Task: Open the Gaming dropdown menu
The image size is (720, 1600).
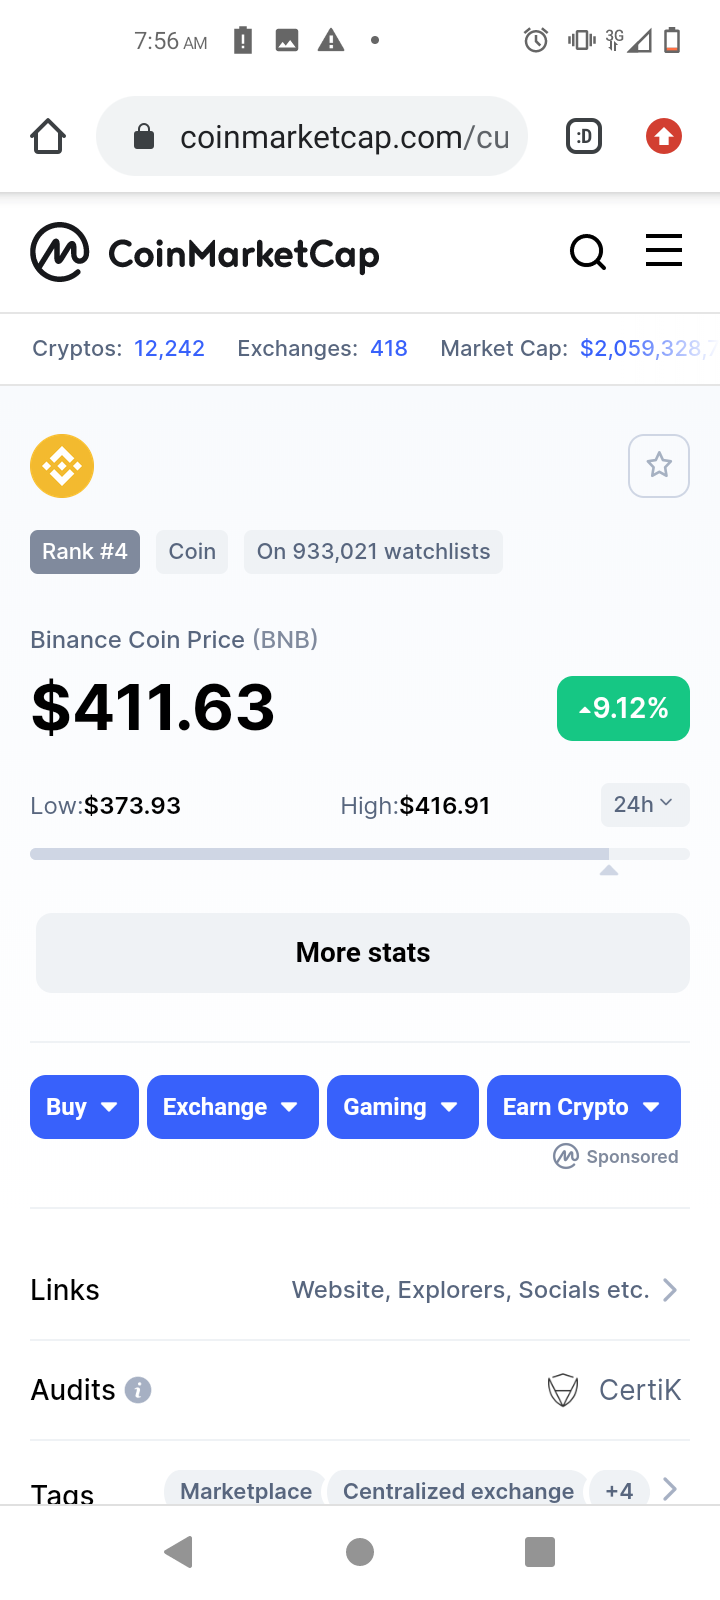Action: tap(402, 1107)
